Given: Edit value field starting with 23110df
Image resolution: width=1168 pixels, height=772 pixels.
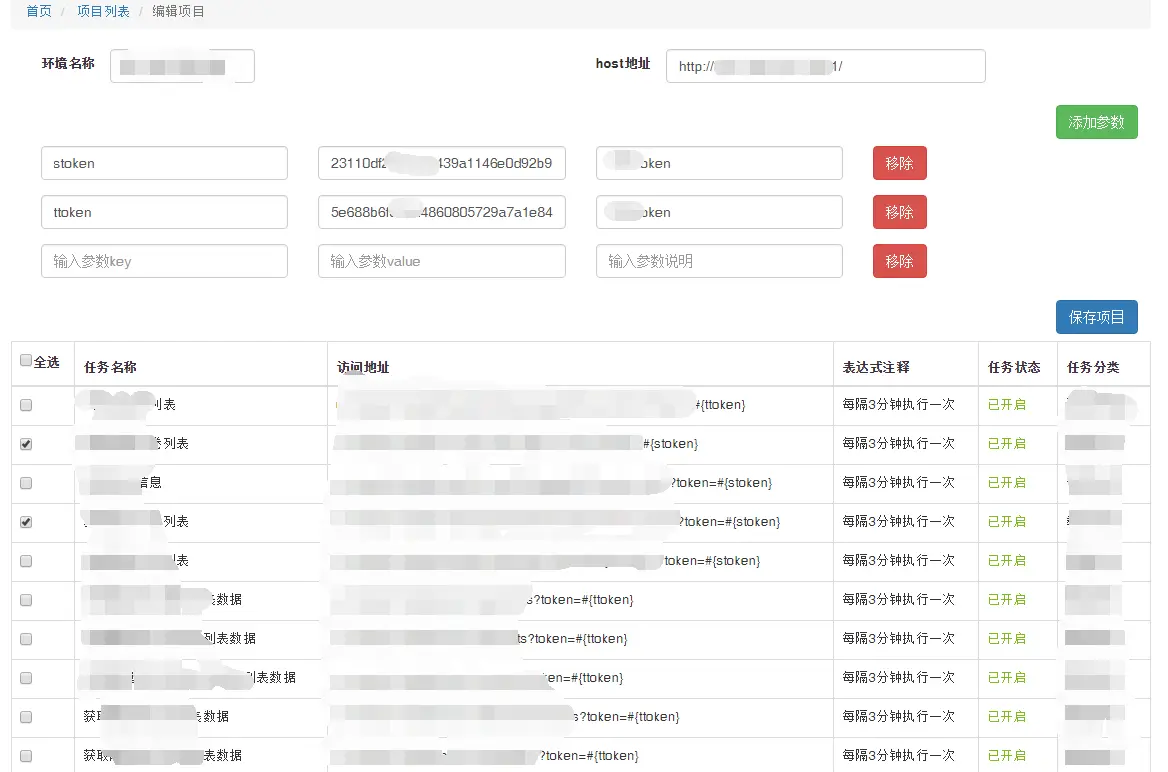Looking at the screenshot, I should pyautogui.click(x=442, y=163).
